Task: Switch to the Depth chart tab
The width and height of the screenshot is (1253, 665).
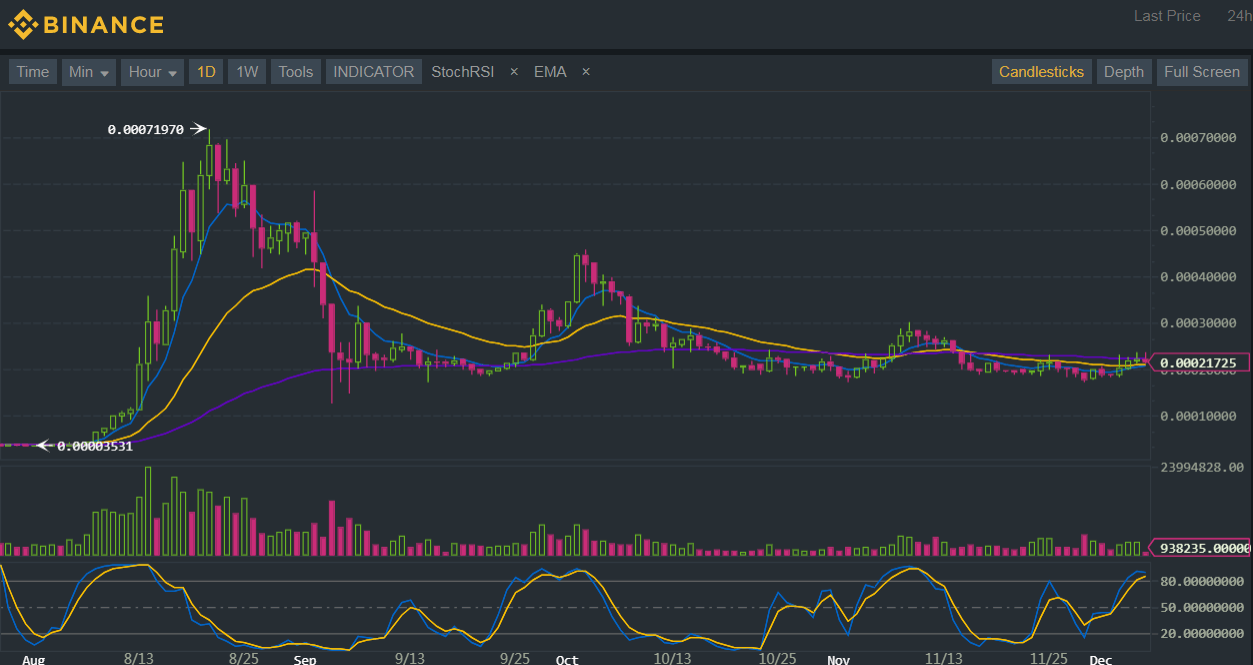Action: 1123,72
